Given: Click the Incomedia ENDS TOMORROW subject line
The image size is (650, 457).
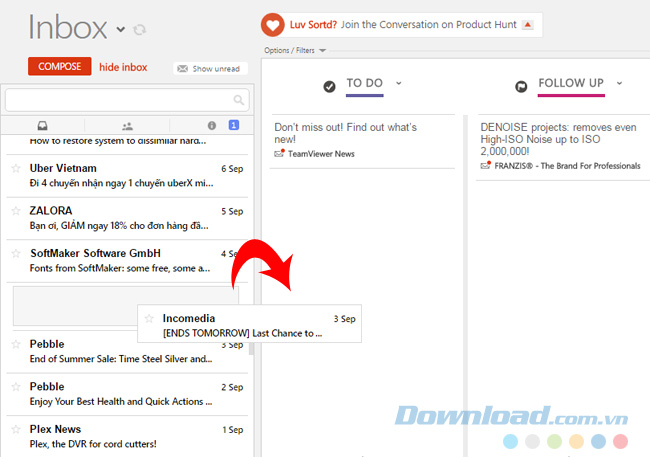Looking at the screenshot, I should click(x=243, y=333).
